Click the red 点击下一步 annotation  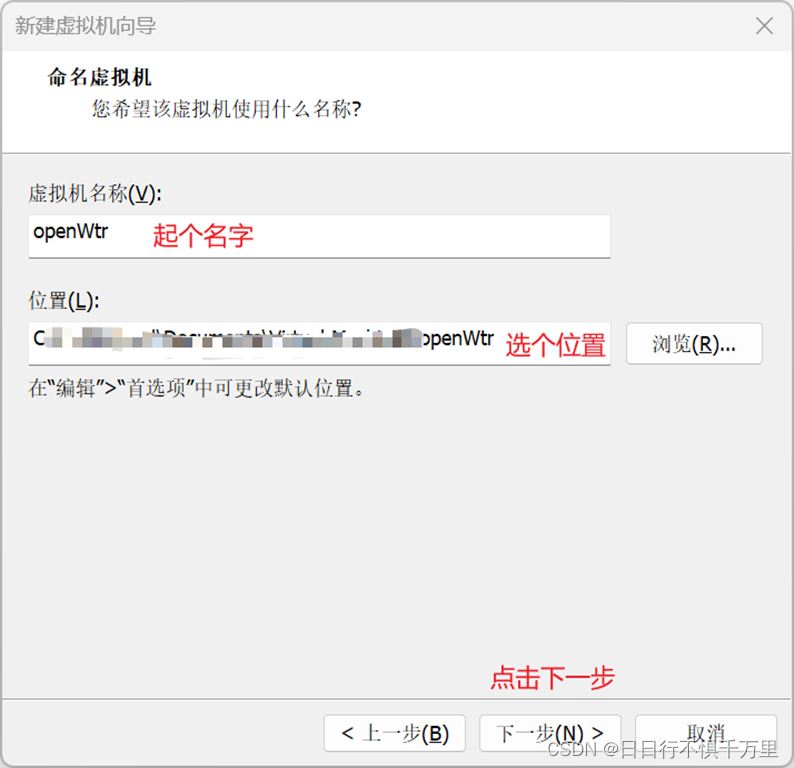(551, 677)
